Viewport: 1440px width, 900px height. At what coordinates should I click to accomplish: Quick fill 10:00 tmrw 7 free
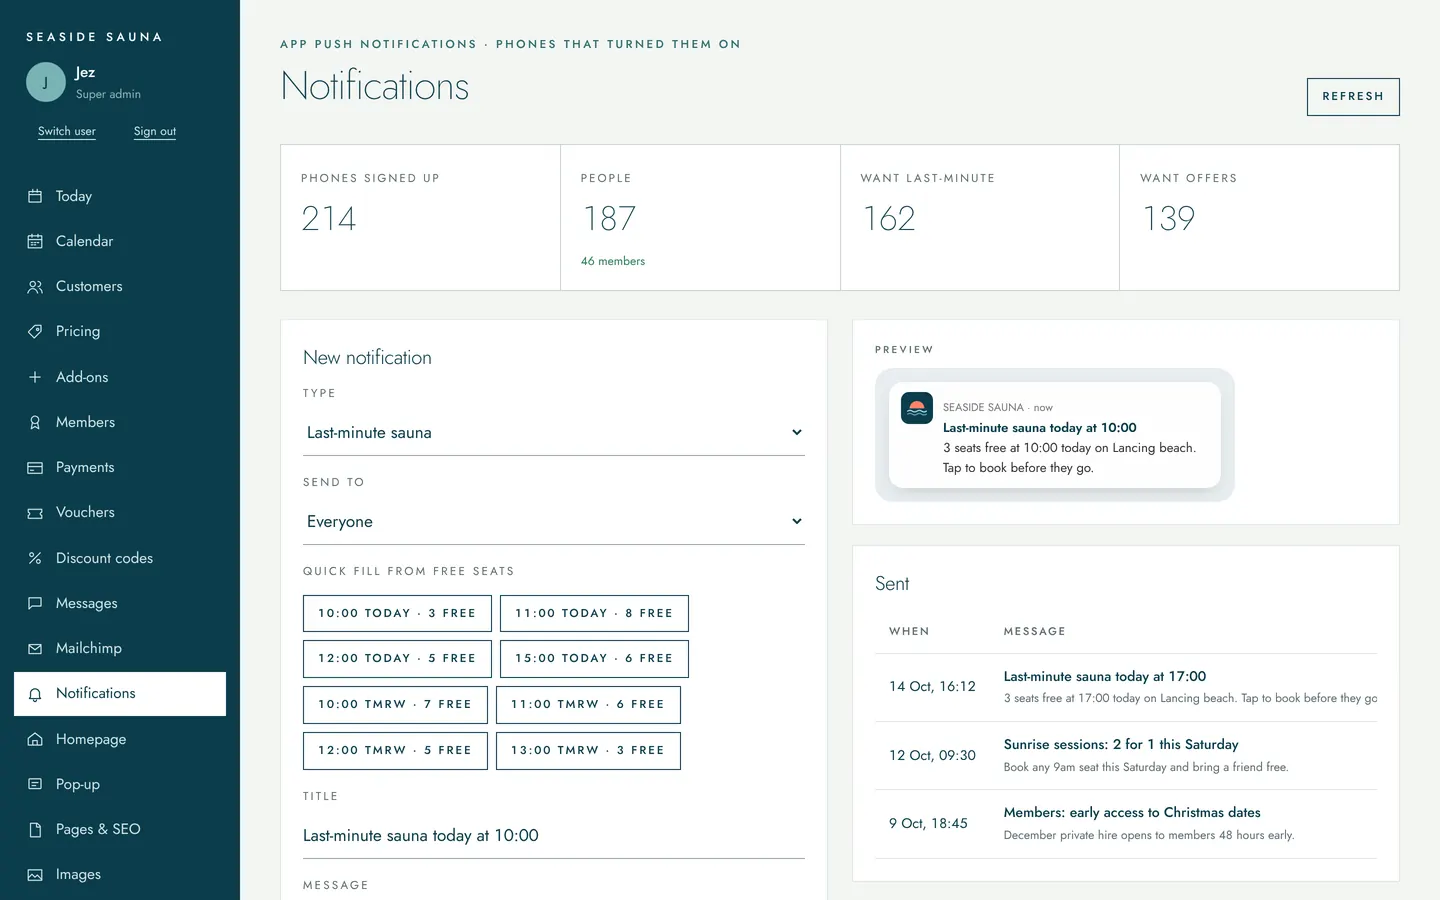(395, 705)
